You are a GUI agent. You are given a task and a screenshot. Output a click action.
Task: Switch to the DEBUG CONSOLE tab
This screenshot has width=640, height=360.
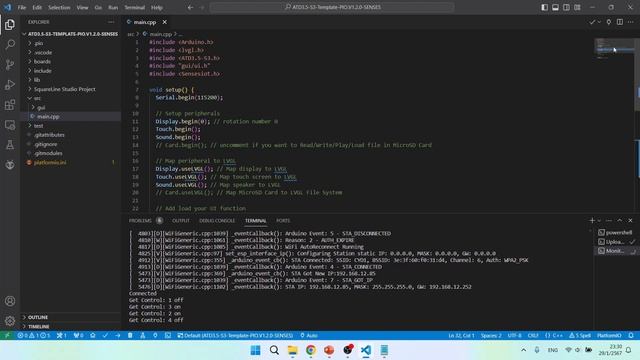click(x=217, y=220)
